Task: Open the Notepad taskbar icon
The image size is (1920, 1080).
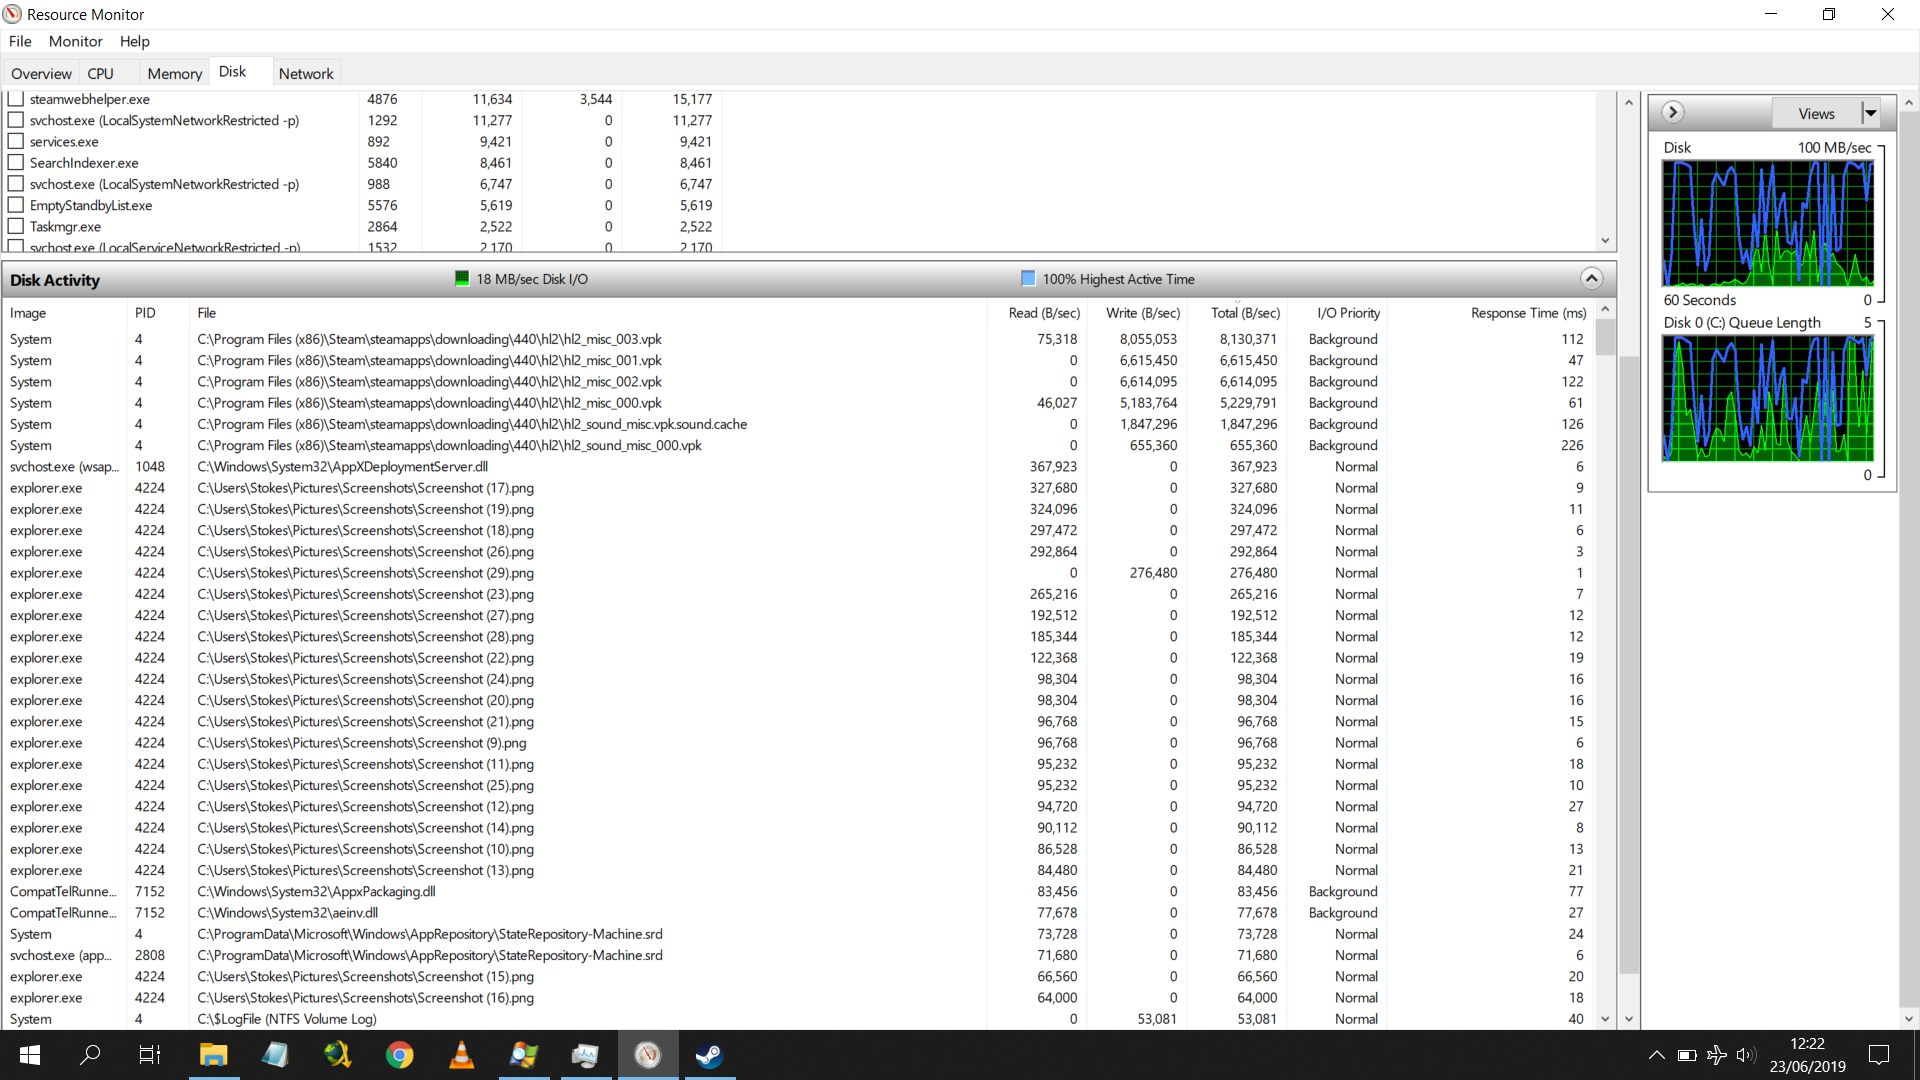Action: click(x=275, y=1055)
